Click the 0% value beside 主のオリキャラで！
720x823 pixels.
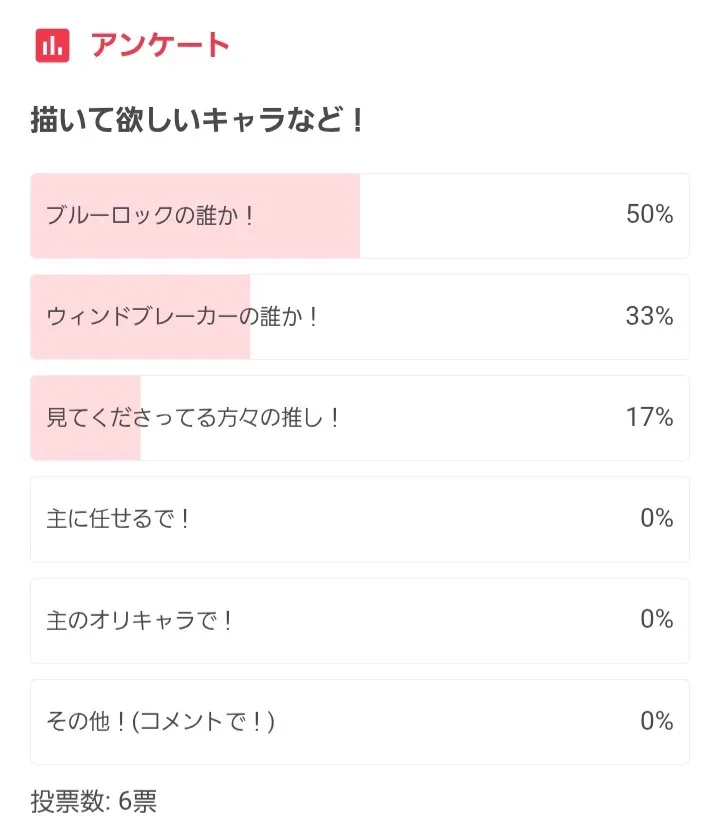[x=656, y=620]
